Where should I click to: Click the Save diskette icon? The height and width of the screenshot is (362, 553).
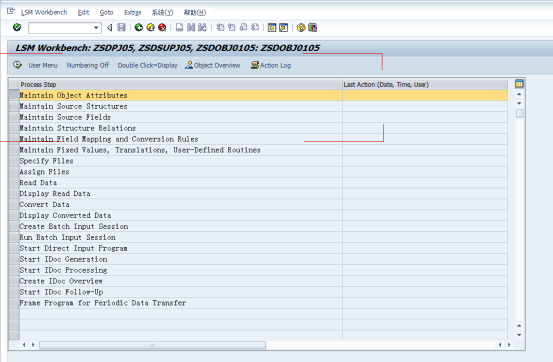click(x=121, y=27)
